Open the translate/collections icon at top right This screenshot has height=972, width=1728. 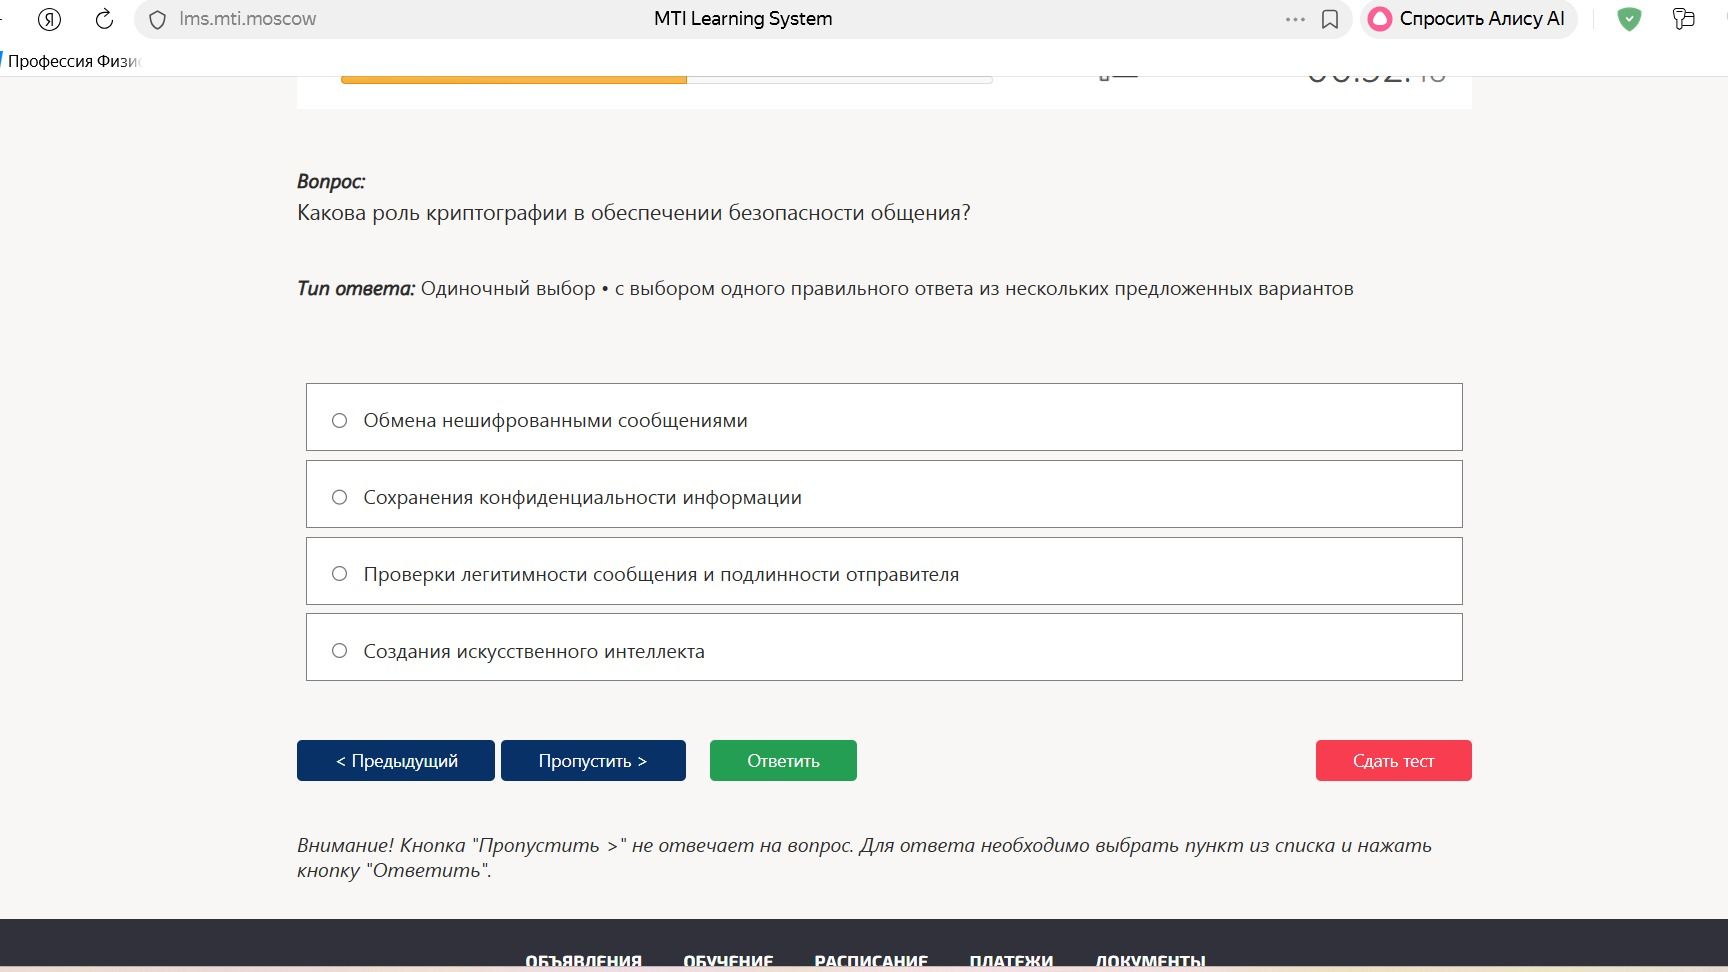pos(1684,19)
